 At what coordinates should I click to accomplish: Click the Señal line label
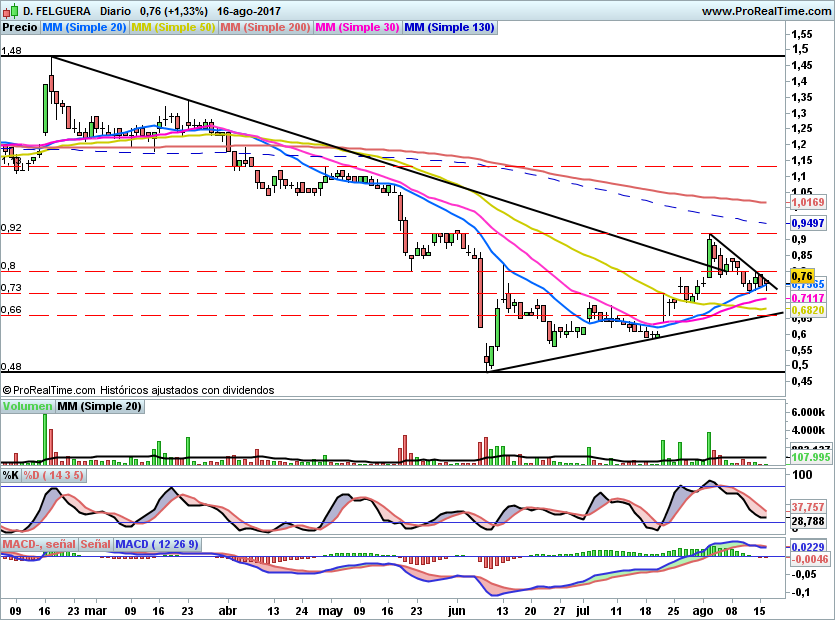[95, 544]
